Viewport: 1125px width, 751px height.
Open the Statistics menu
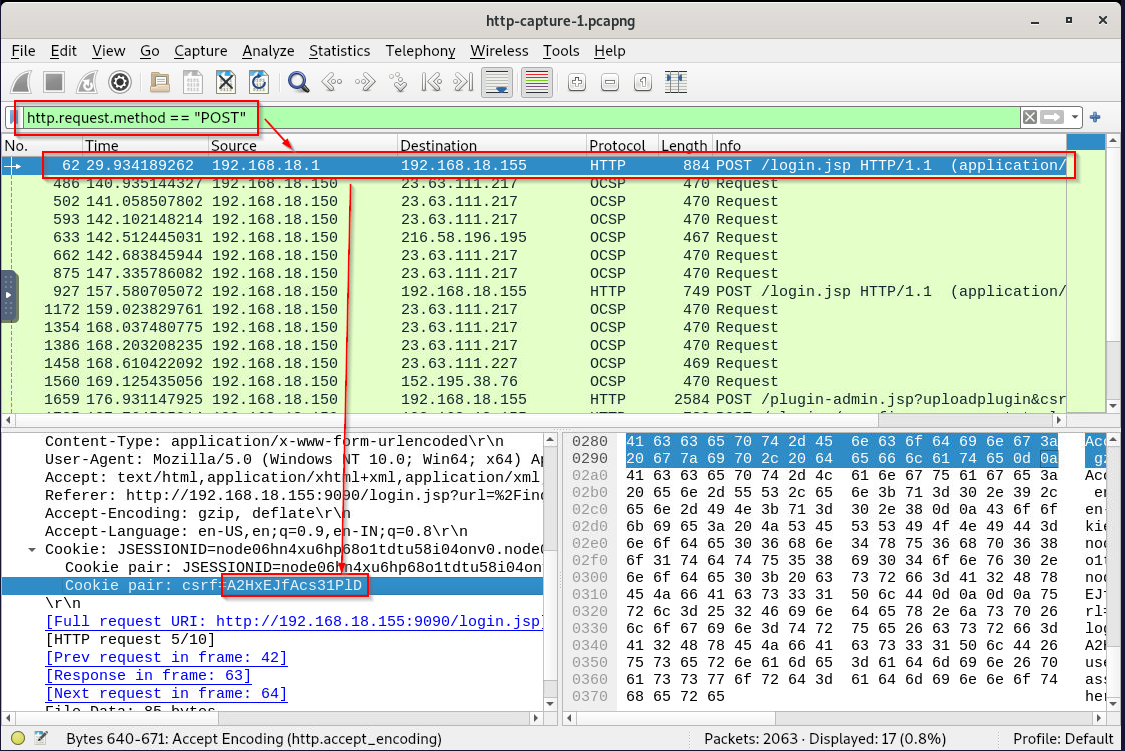coord(339,51)
